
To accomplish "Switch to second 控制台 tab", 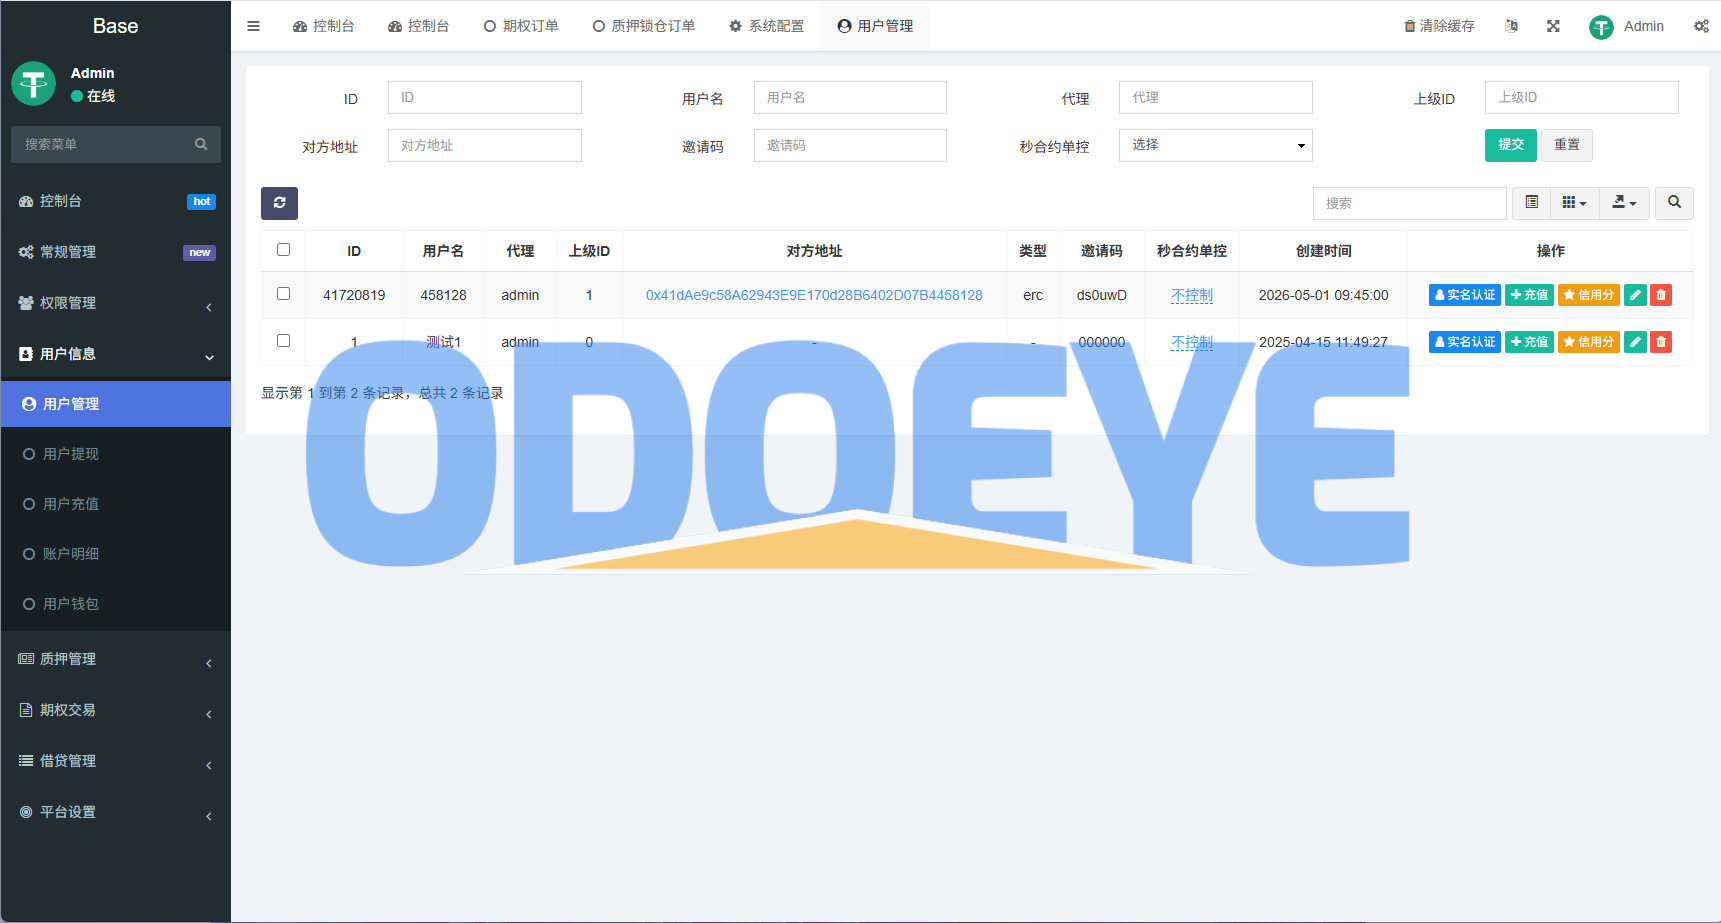I will (x=418, y=26).
